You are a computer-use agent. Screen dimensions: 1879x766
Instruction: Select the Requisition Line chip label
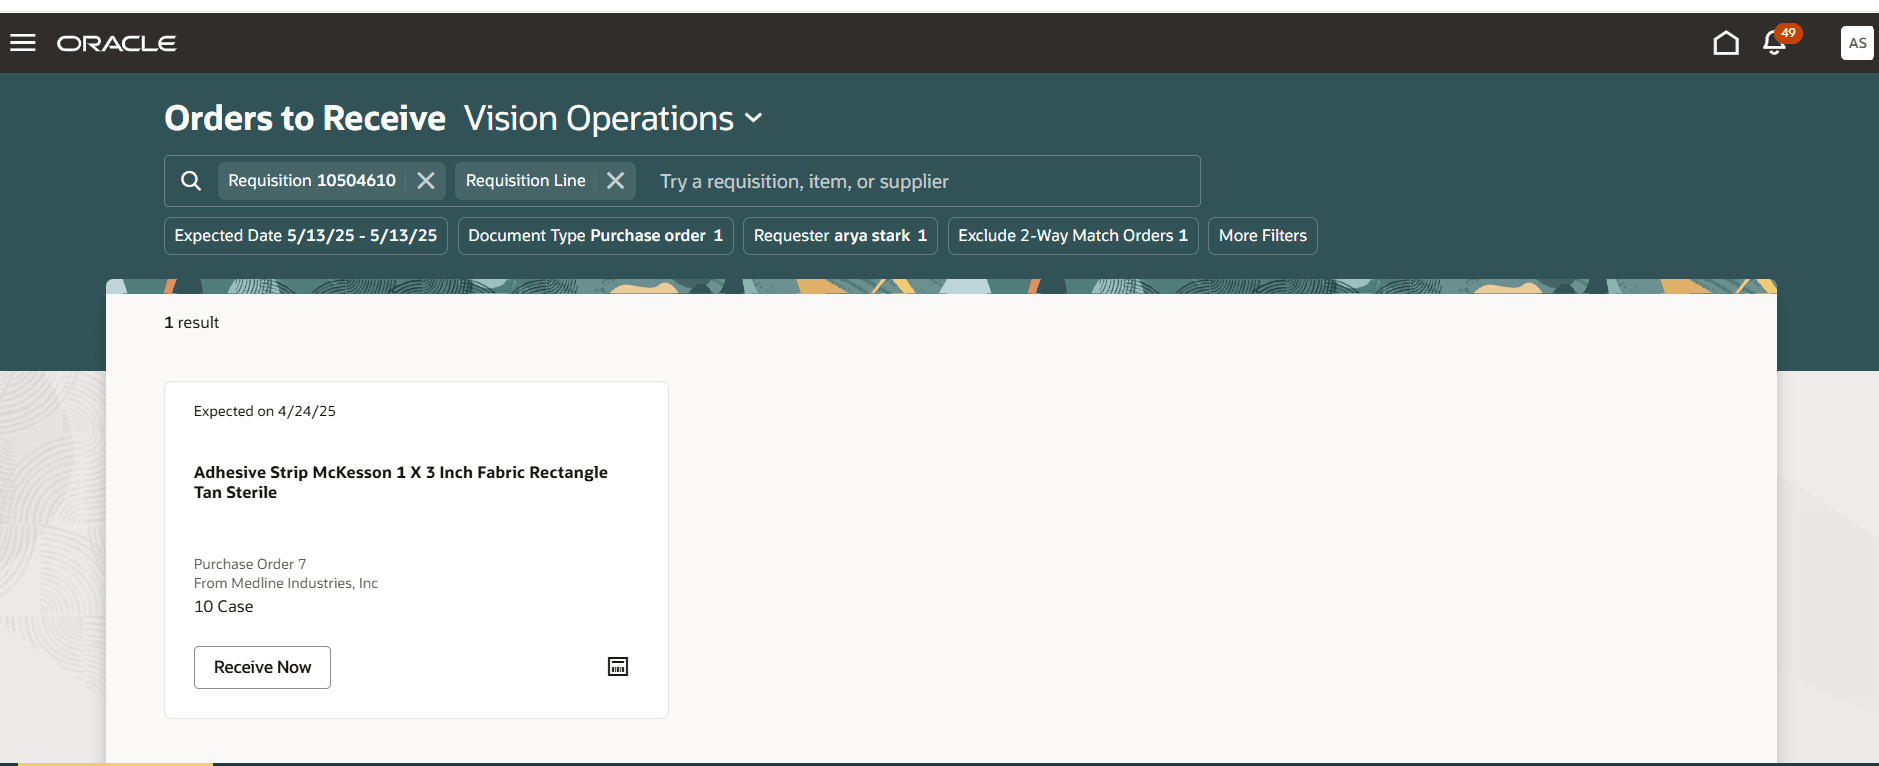click(526, 181)
